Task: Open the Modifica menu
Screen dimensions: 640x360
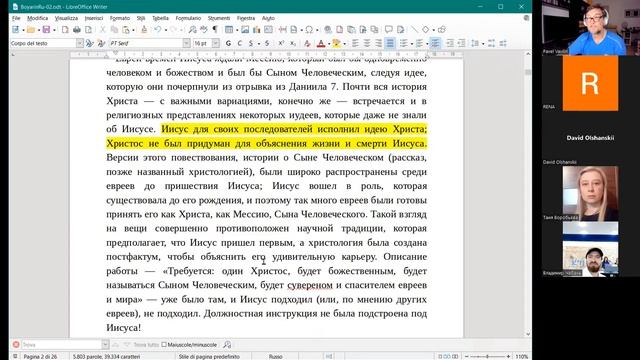Action: click(37, 18)
